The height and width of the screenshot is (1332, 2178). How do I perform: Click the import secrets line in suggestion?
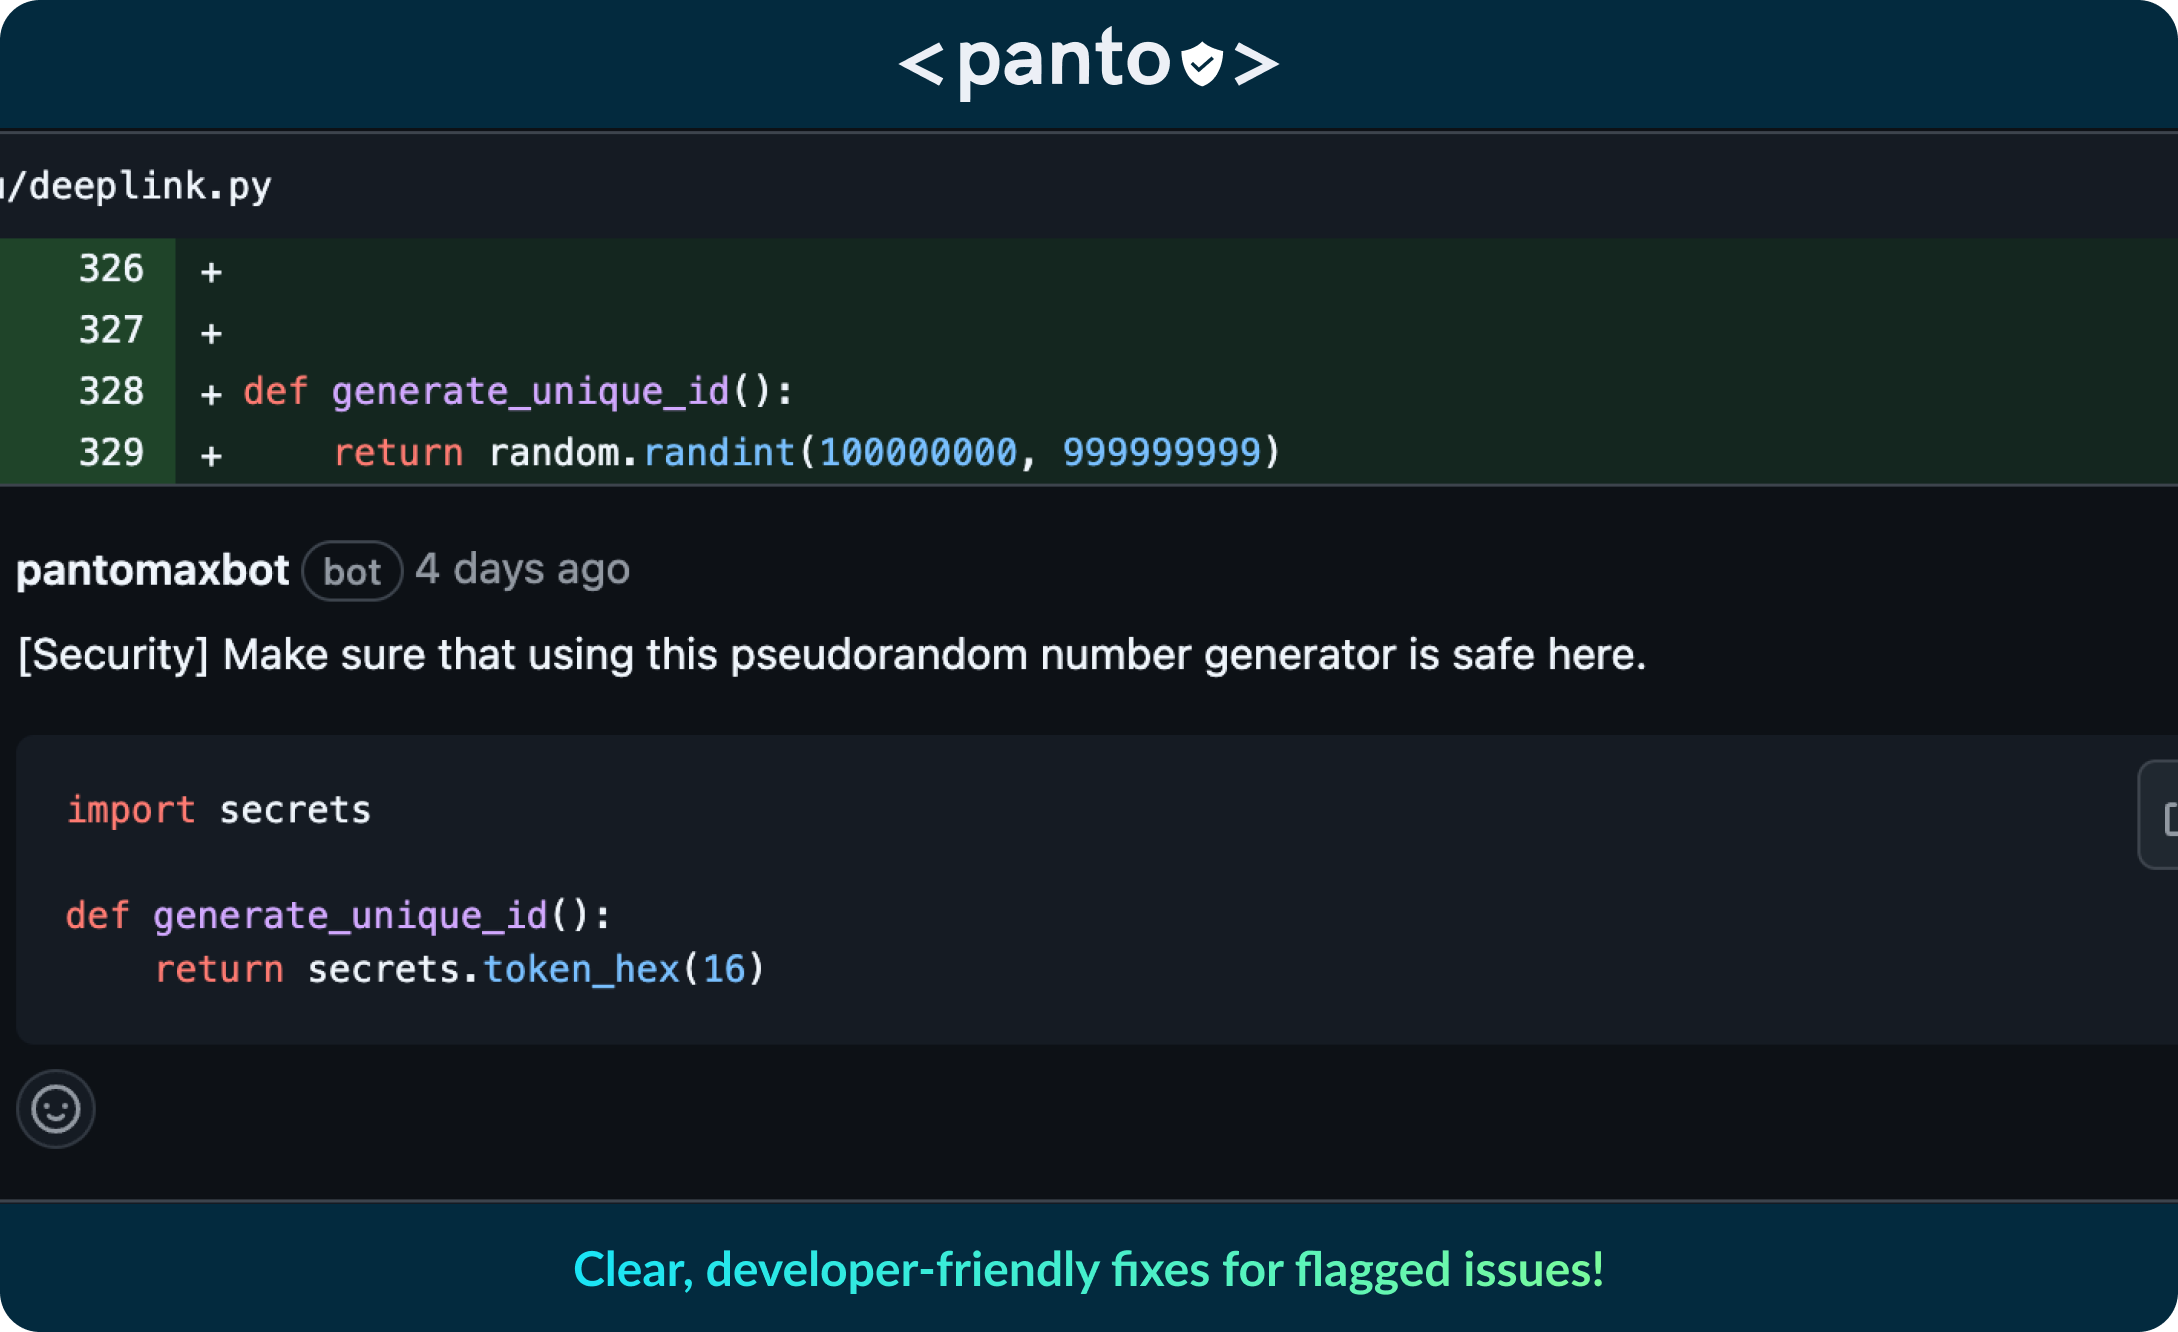pos(218,809)
